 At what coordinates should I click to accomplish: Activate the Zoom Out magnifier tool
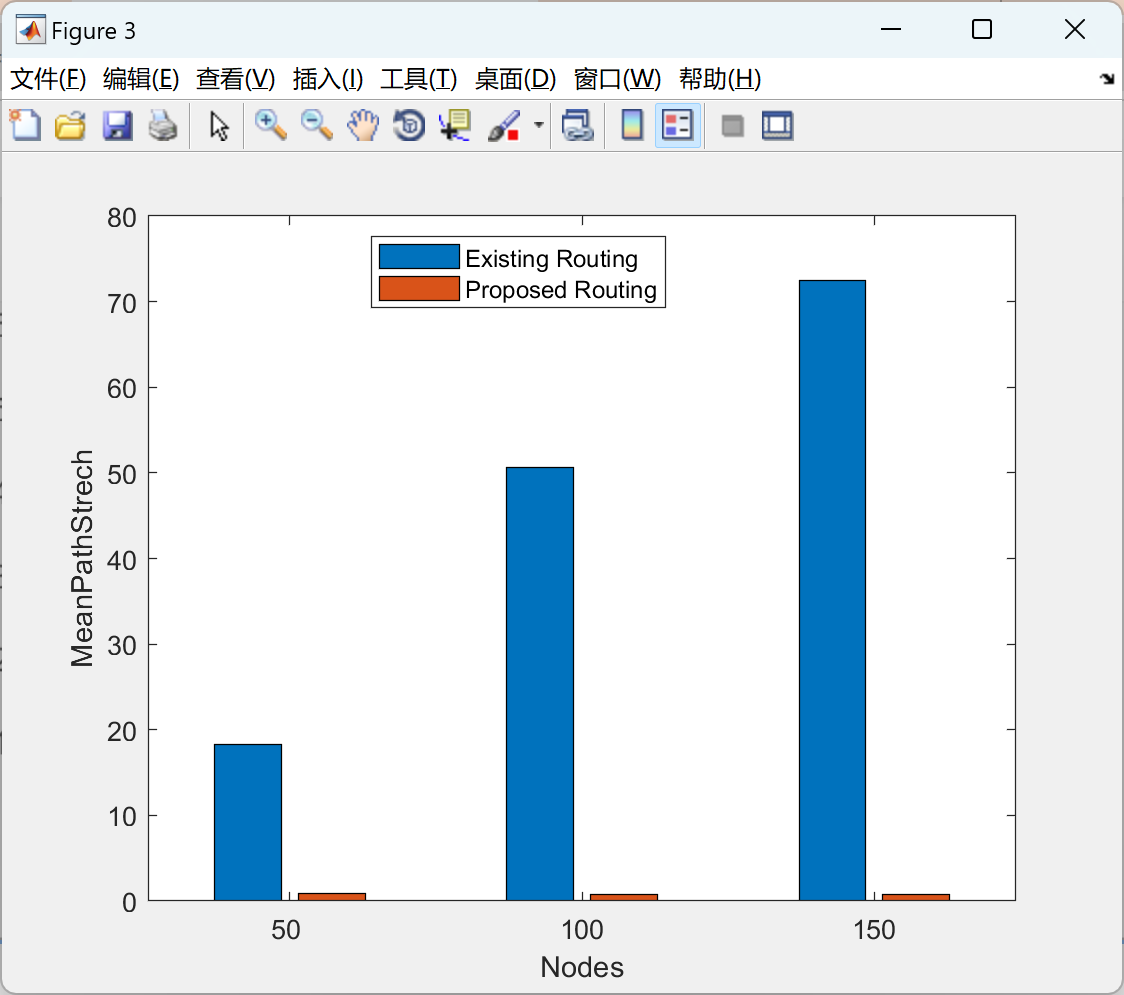[x=317, y=125]
